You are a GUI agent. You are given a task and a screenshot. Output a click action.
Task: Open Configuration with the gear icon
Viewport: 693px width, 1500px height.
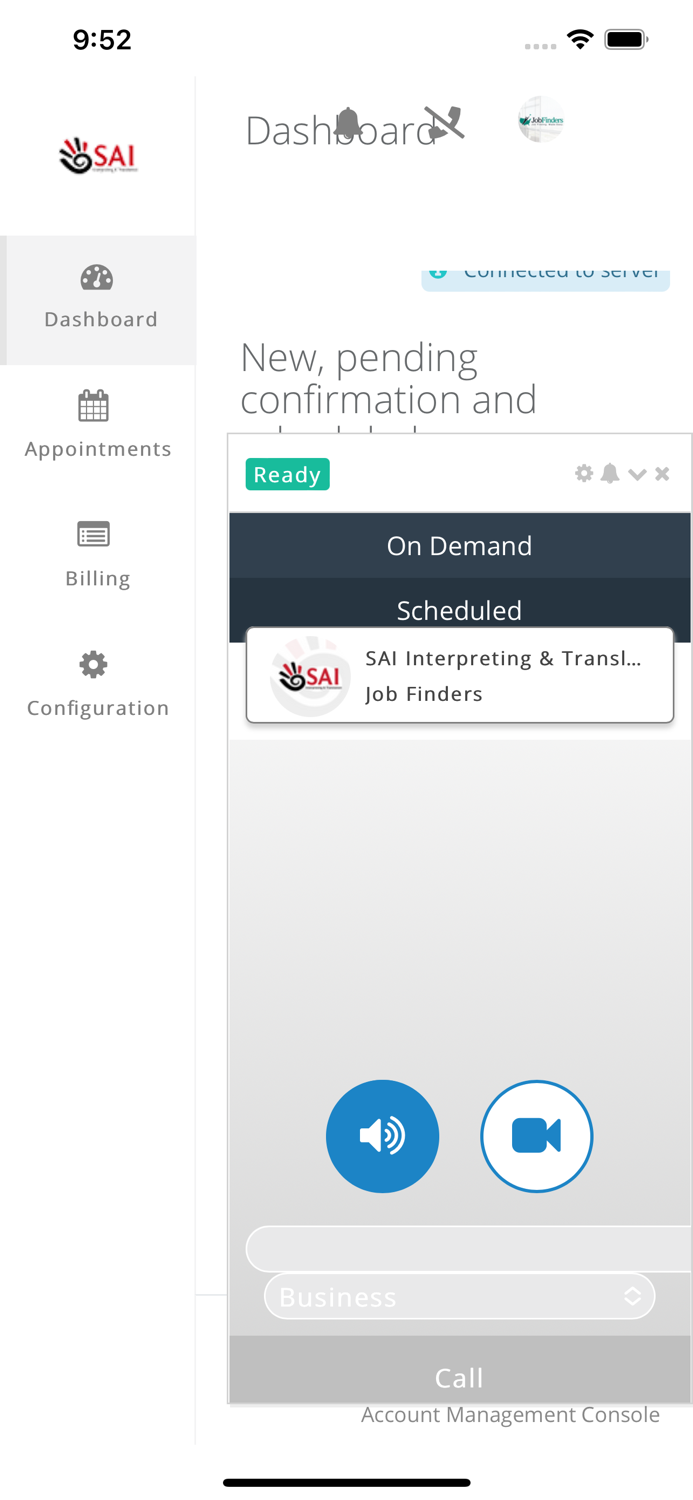[93, 664]
